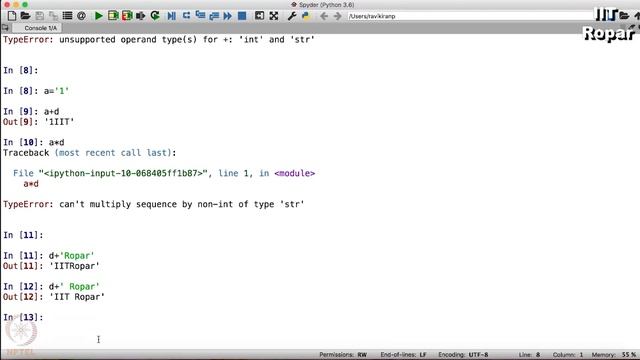The width and height of the screenshot is (640, 360).
Task: Click Permissions RW status entry
Action: [x=343, y=355]
